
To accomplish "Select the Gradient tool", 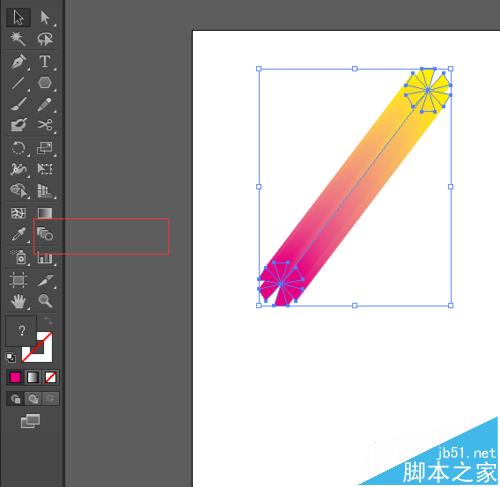I will (x=45, y=213).
